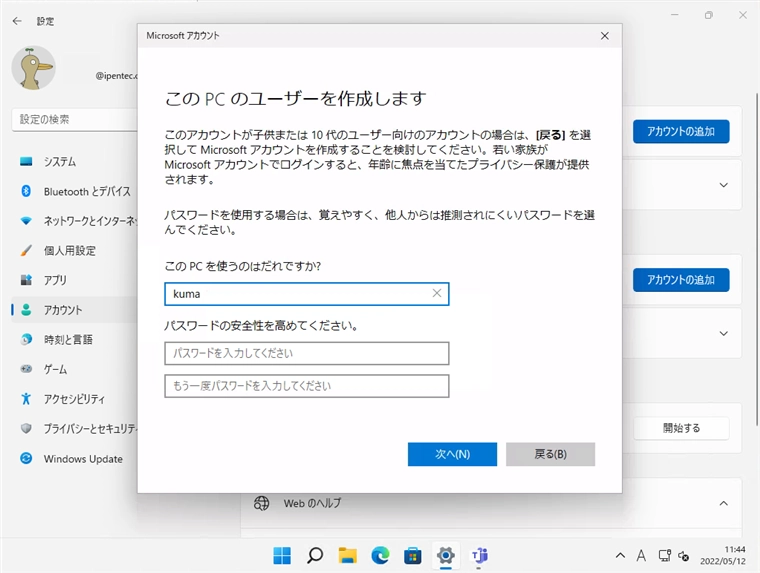
Task: Launch Microsoft Edge from the taskbar
Action: click(380, 556)
